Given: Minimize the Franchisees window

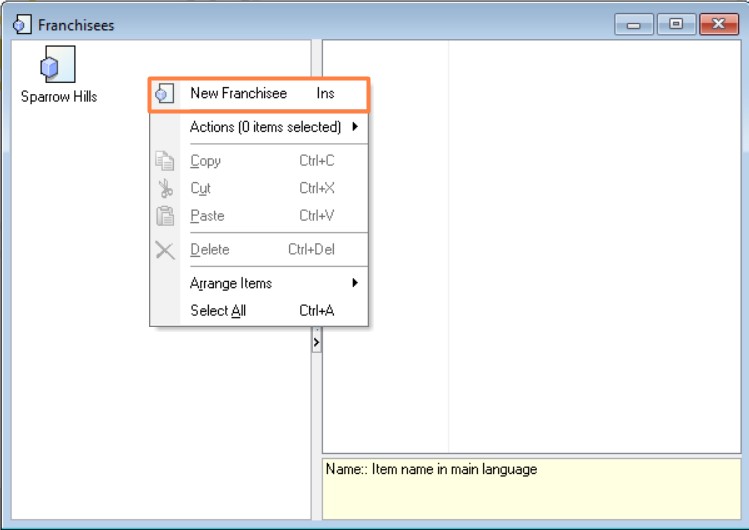Looking at the screenshot, I should [633, 24].
